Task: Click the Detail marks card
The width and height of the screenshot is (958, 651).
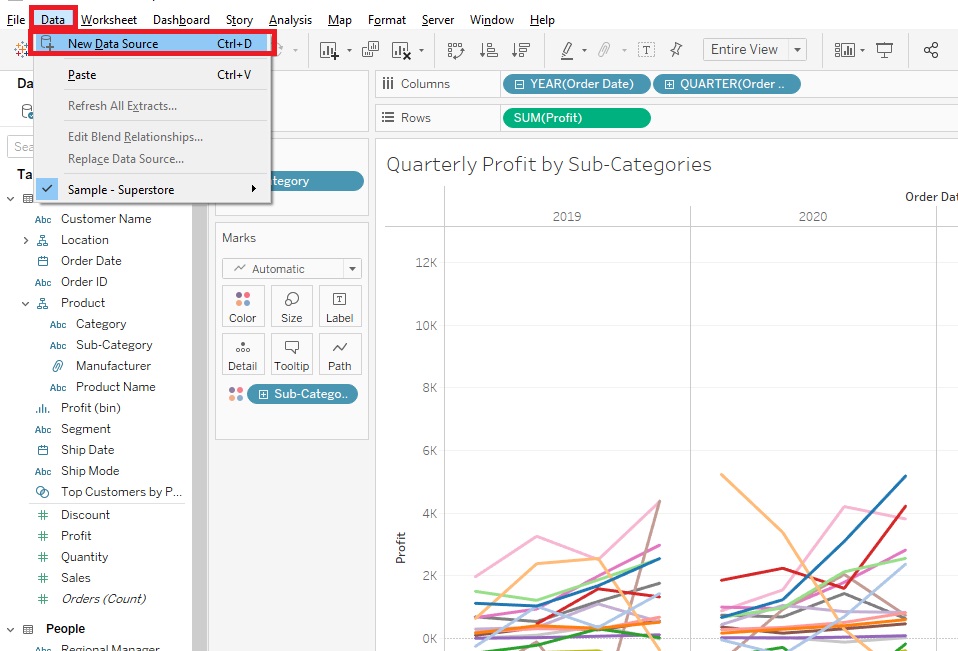Action: pos(243,354)
